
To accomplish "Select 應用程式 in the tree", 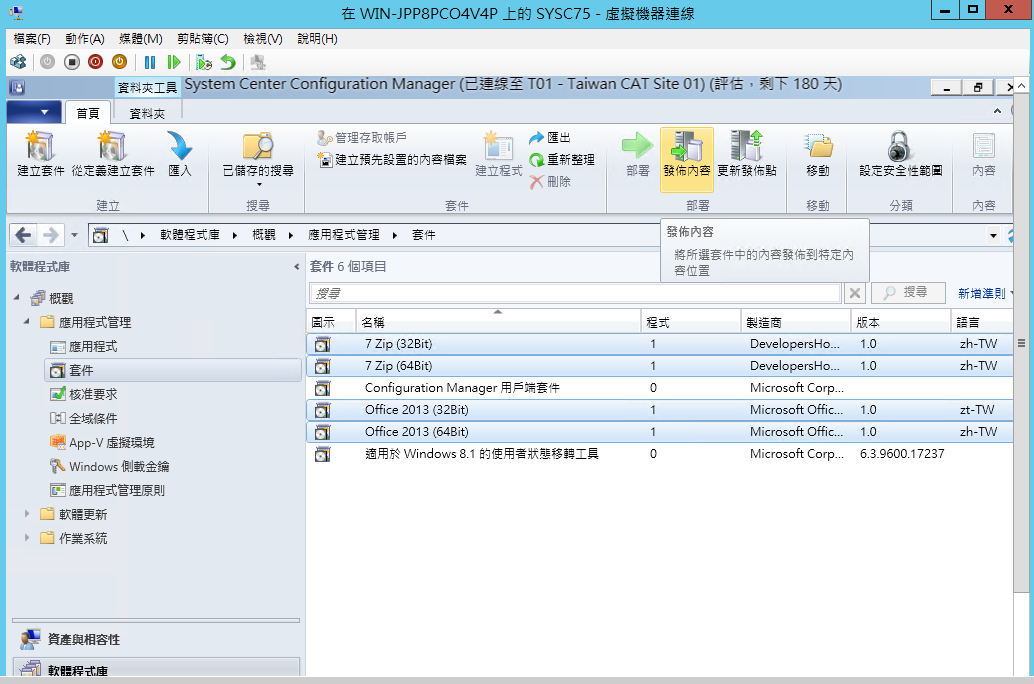I will click(x=93, y=346).
